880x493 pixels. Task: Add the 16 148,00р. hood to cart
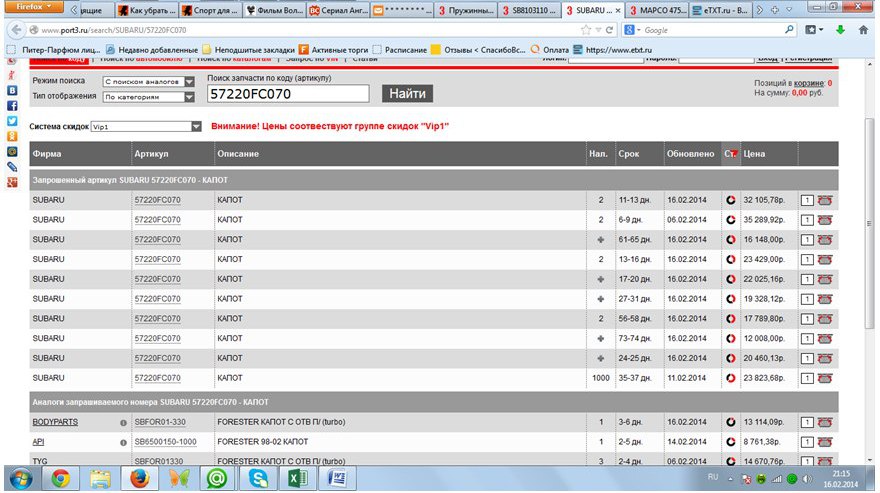(x=824, y=240)
